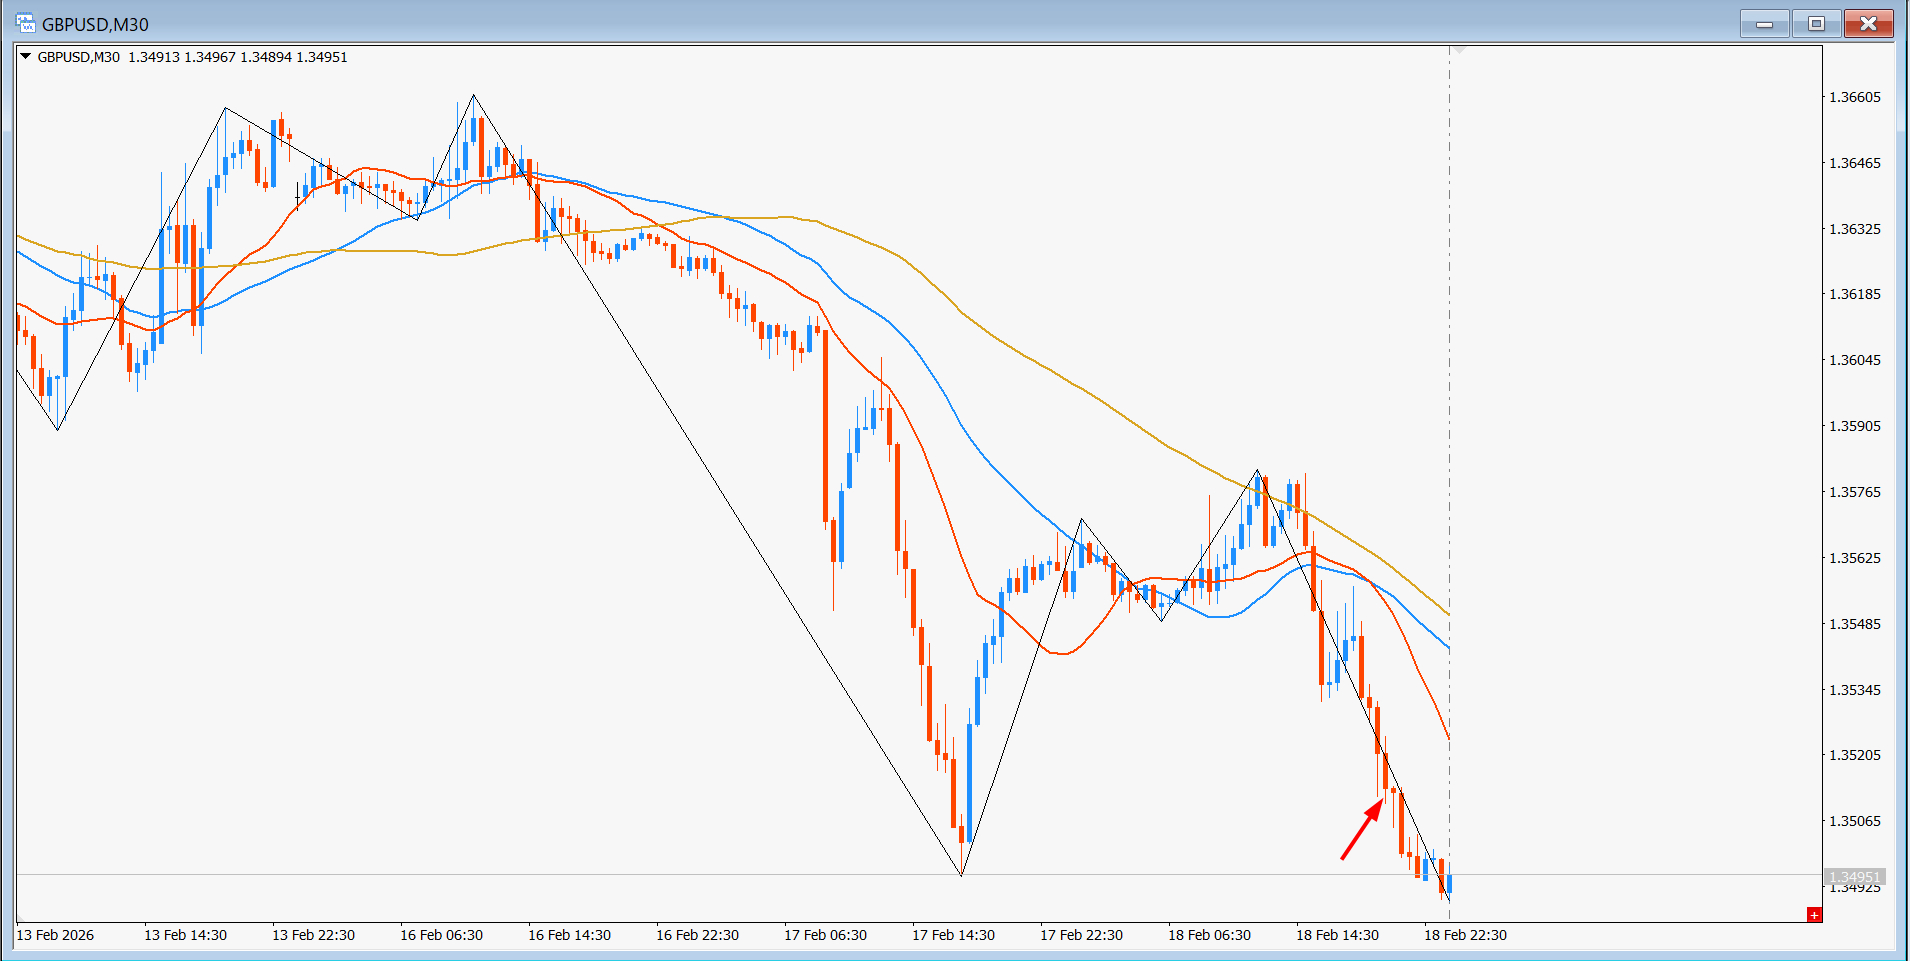
Task: Close the GBPUSD,M30 chart window
Action: click(x=1868, y=24)
